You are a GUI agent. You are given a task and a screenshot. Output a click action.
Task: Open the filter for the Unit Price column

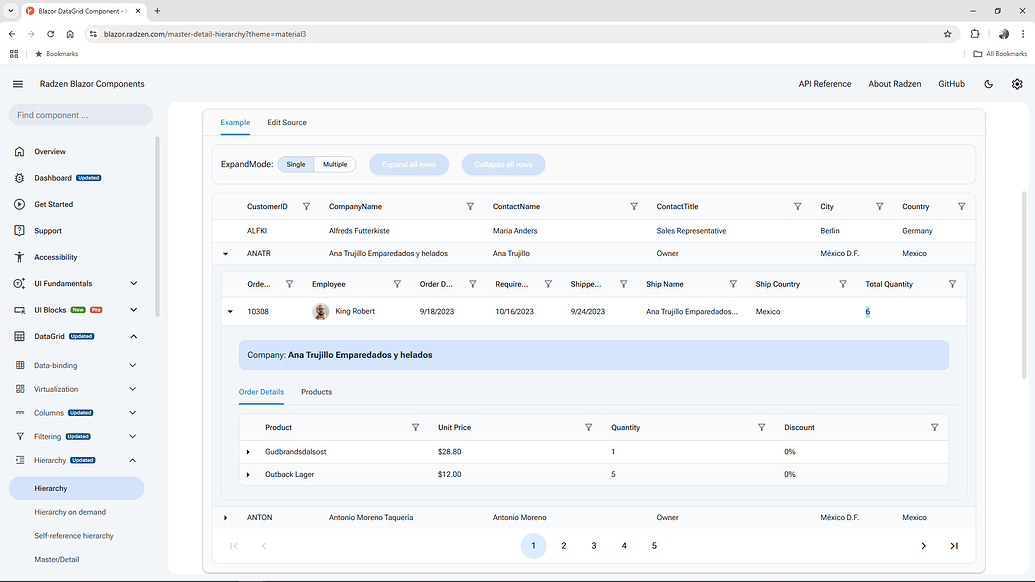[x=588, y=427]
